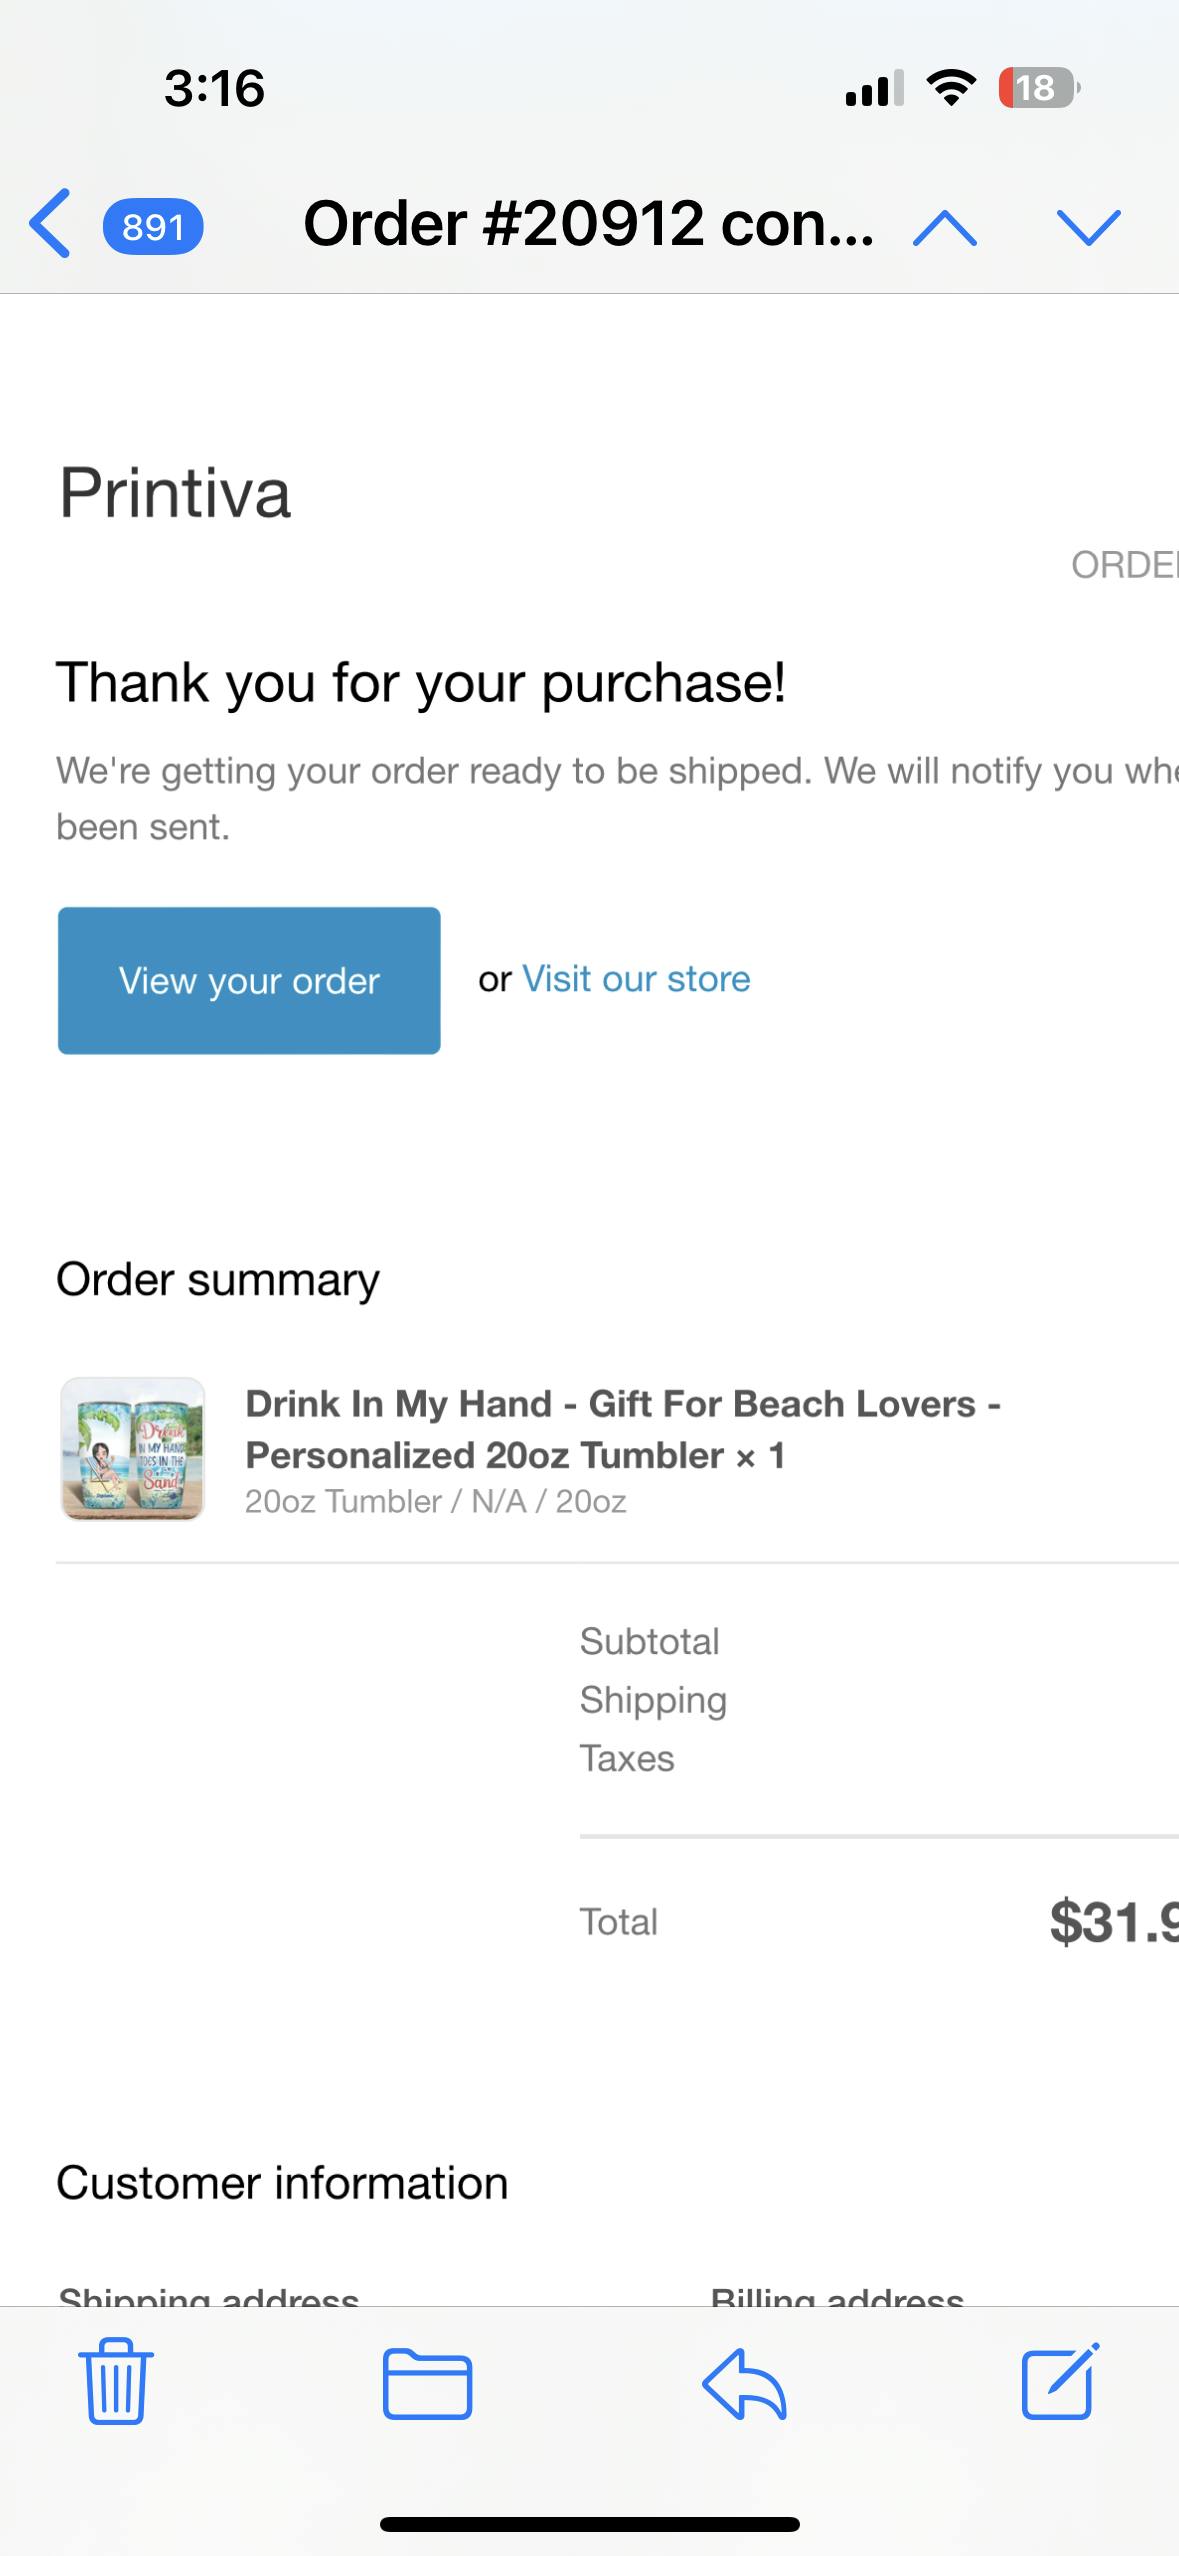Go to previous message with up chevron
The image size is (1179, 2556).
pos(945,227)
